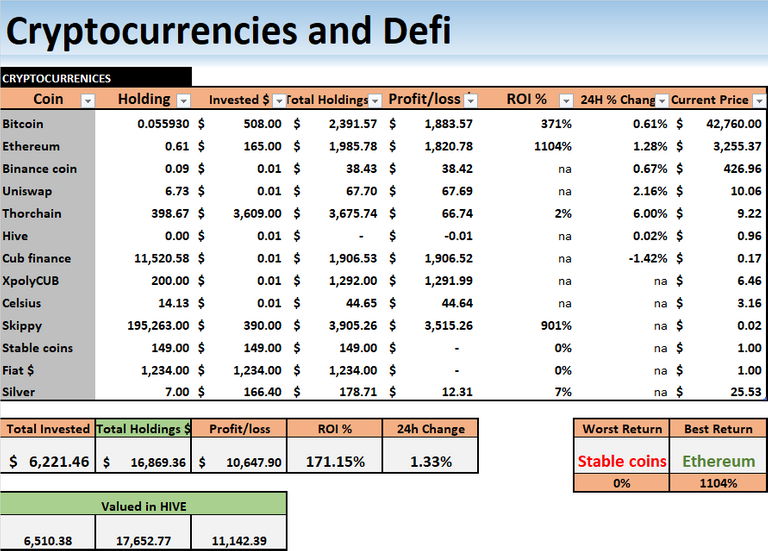768x551 pixels.
Task: Click the Total Holdings $ summary header
Action: (x=144, y=429)
